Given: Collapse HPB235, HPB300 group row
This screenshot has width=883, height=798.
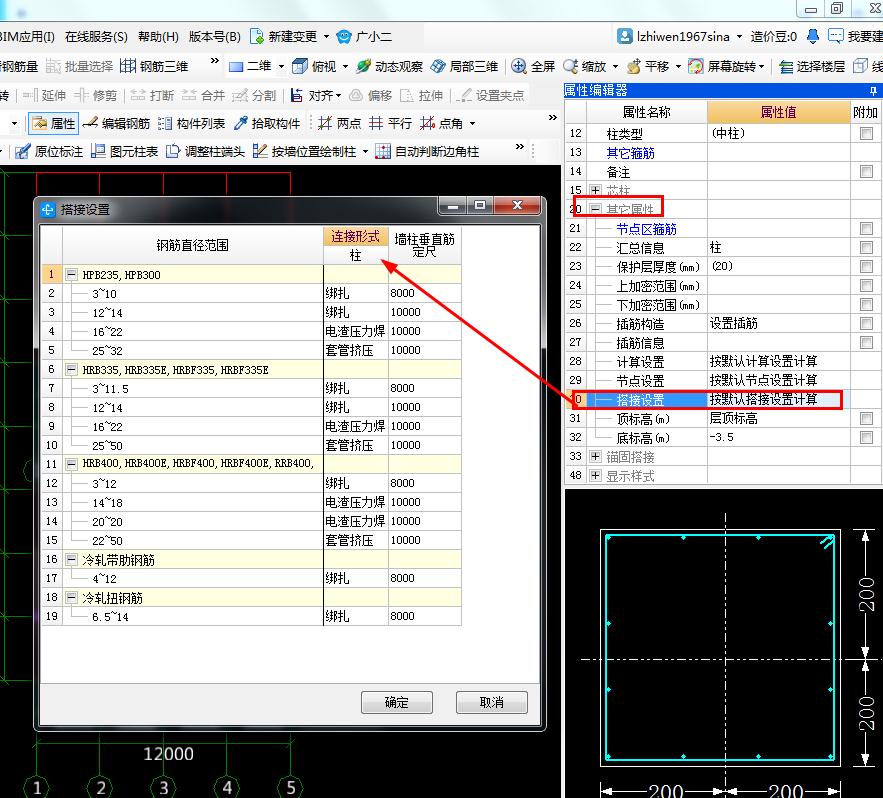Looking at the screenshot, I should [x=71, y=274].
